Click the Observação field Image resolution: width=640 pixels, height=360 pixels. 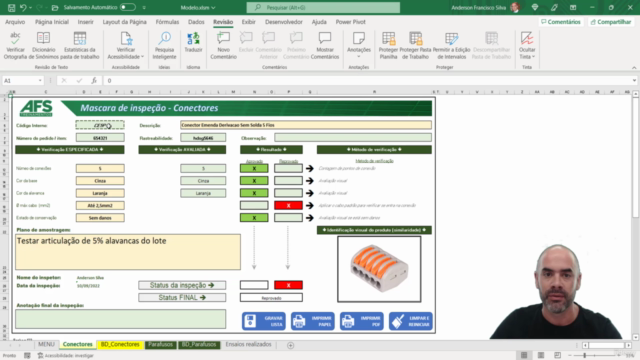click(353, 138)
